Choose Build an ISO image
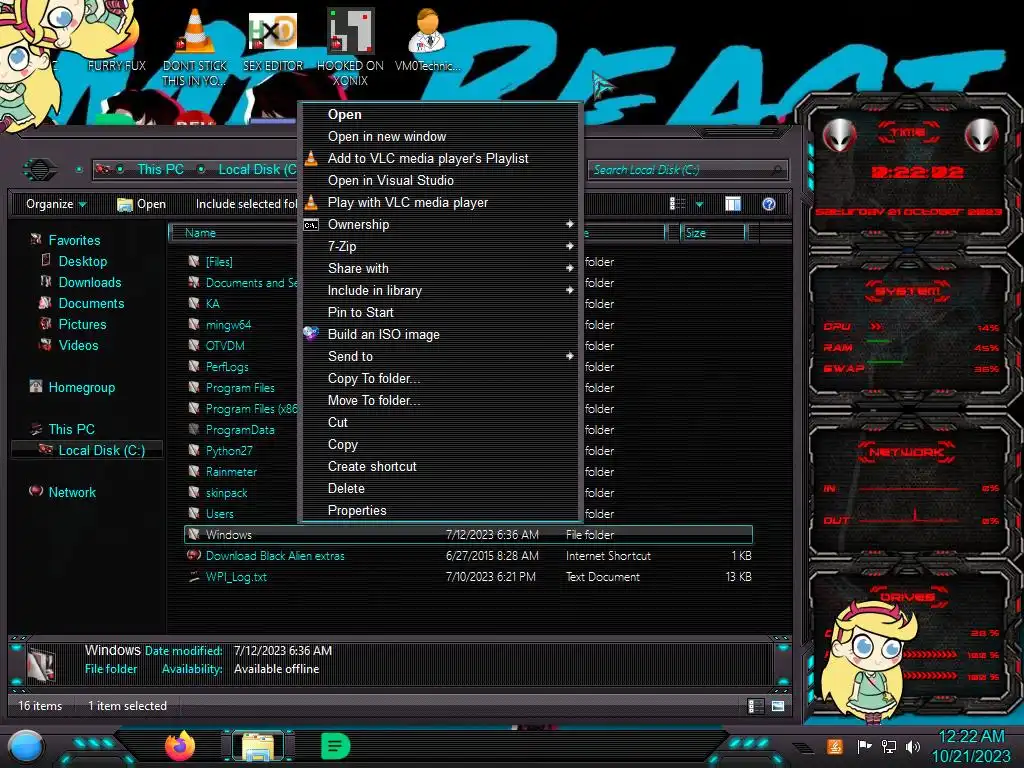 coord(440,334)
